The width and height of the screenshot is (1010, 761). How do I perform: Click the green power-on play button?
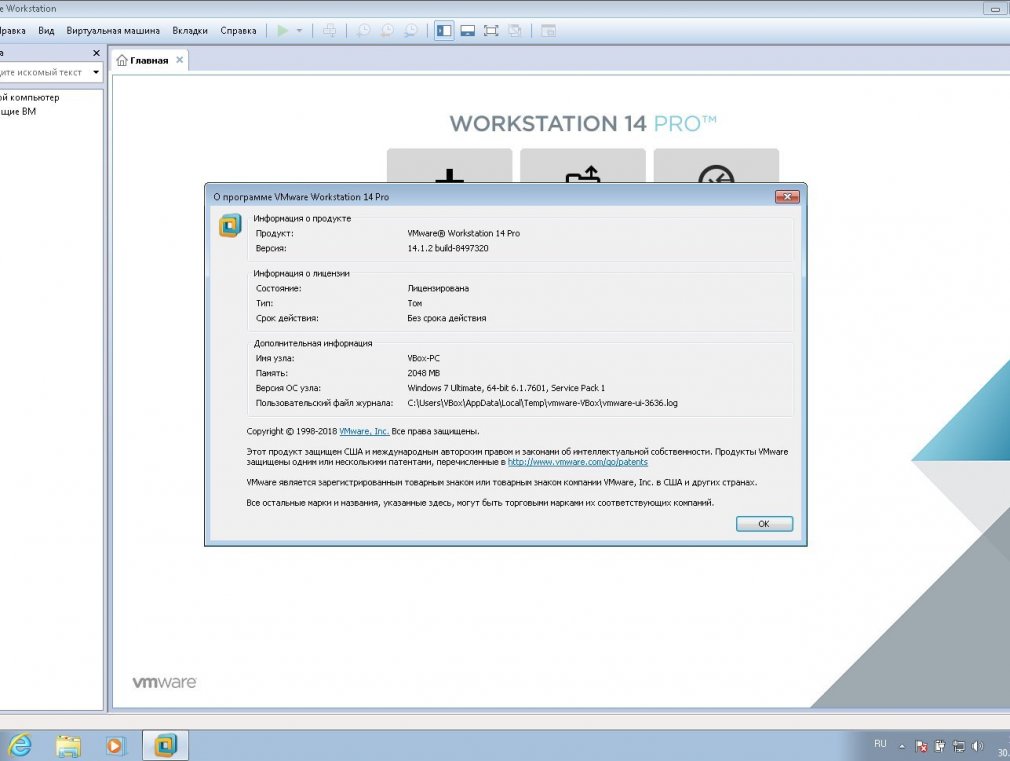[283, 31]
